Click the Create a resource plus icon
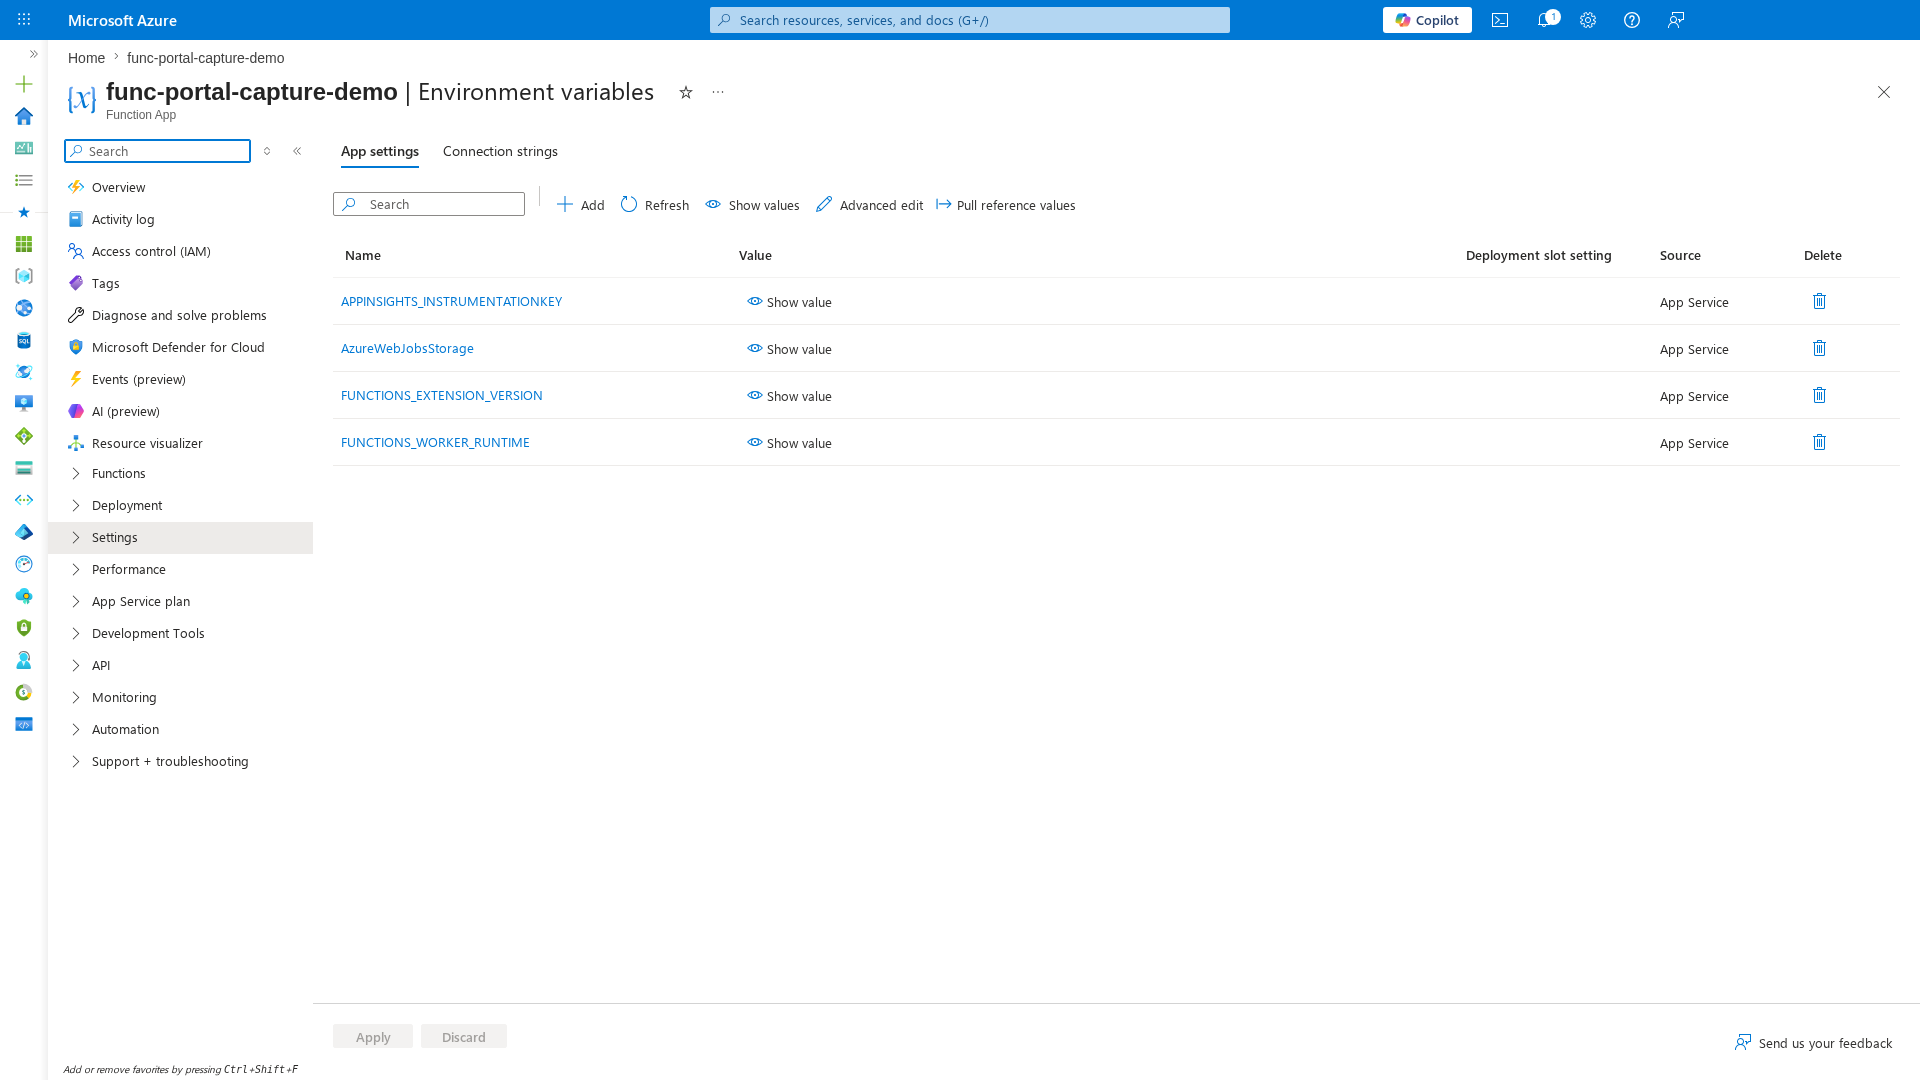The width and height of the screenshot is (1920, 1080). [24, 84]
